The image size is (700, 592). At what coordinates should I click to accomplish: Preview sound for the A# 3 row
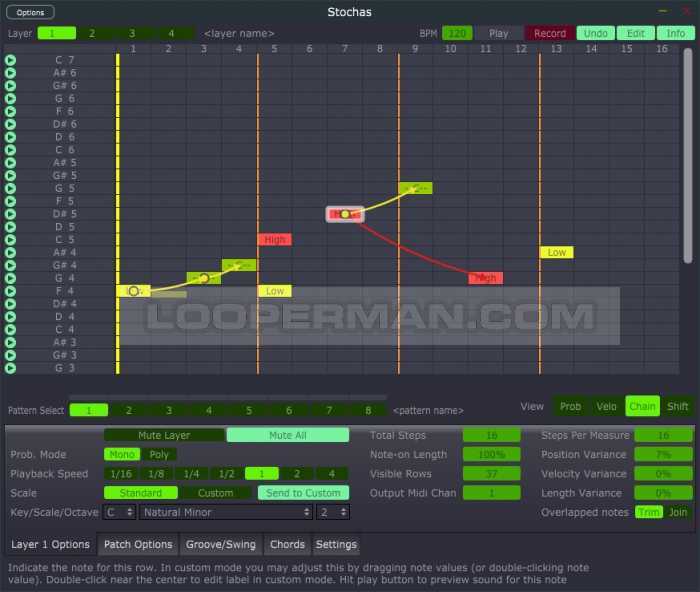point(10,343)
